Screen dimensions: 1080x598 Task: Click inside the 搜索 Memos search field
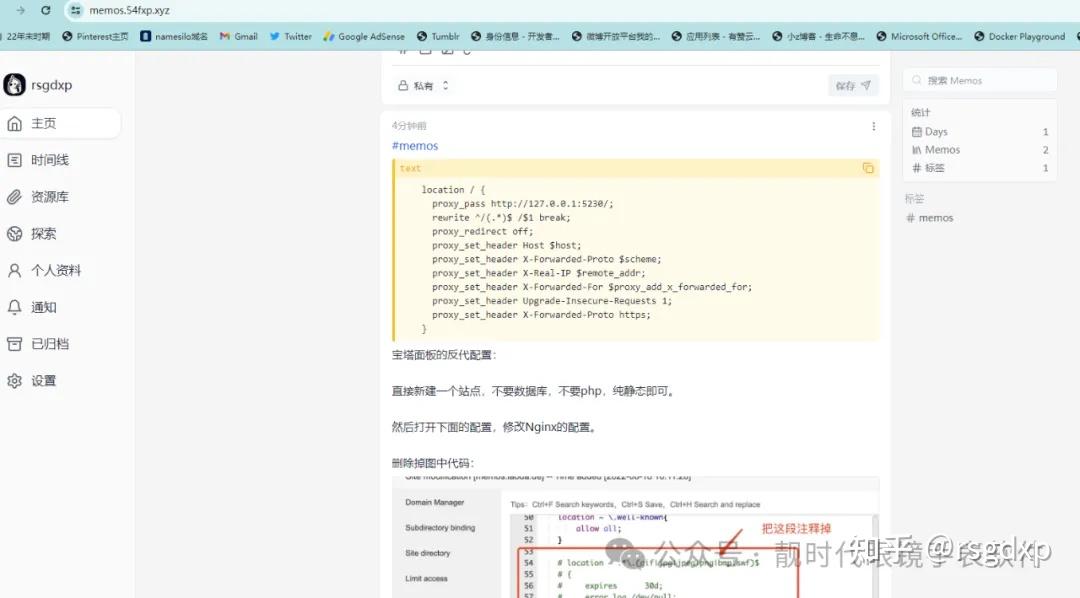tap(979, 79)
